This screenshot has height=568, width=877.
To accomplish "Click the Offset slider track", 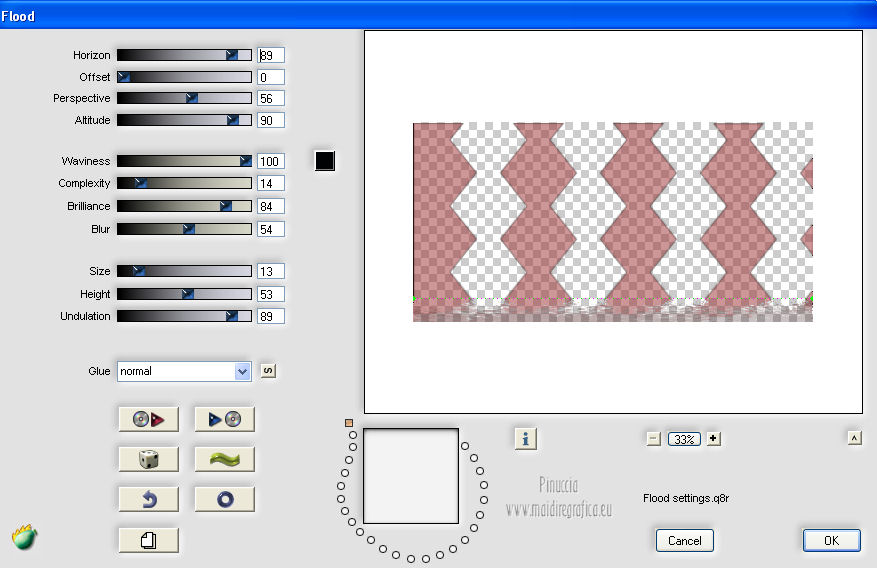I will (x=184, y=77).
